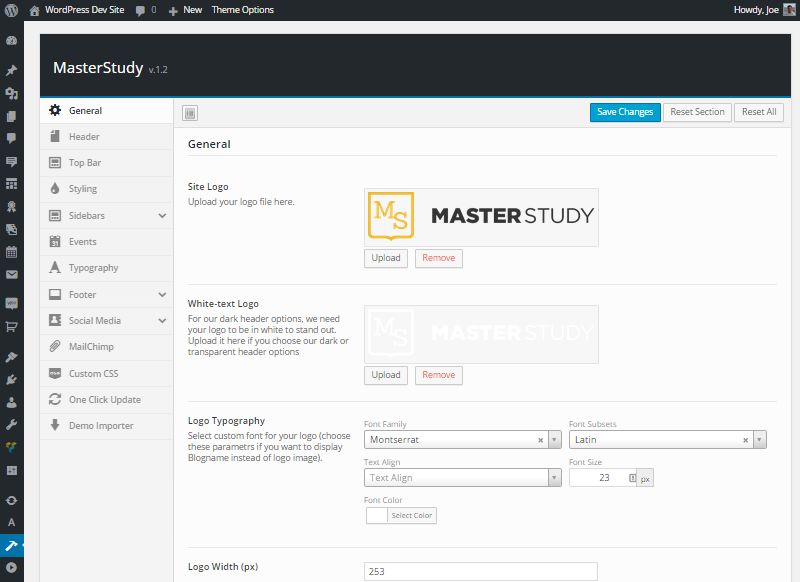Open WordPress Dev Site home link
The image size is (800, 582).
(77, 10)
